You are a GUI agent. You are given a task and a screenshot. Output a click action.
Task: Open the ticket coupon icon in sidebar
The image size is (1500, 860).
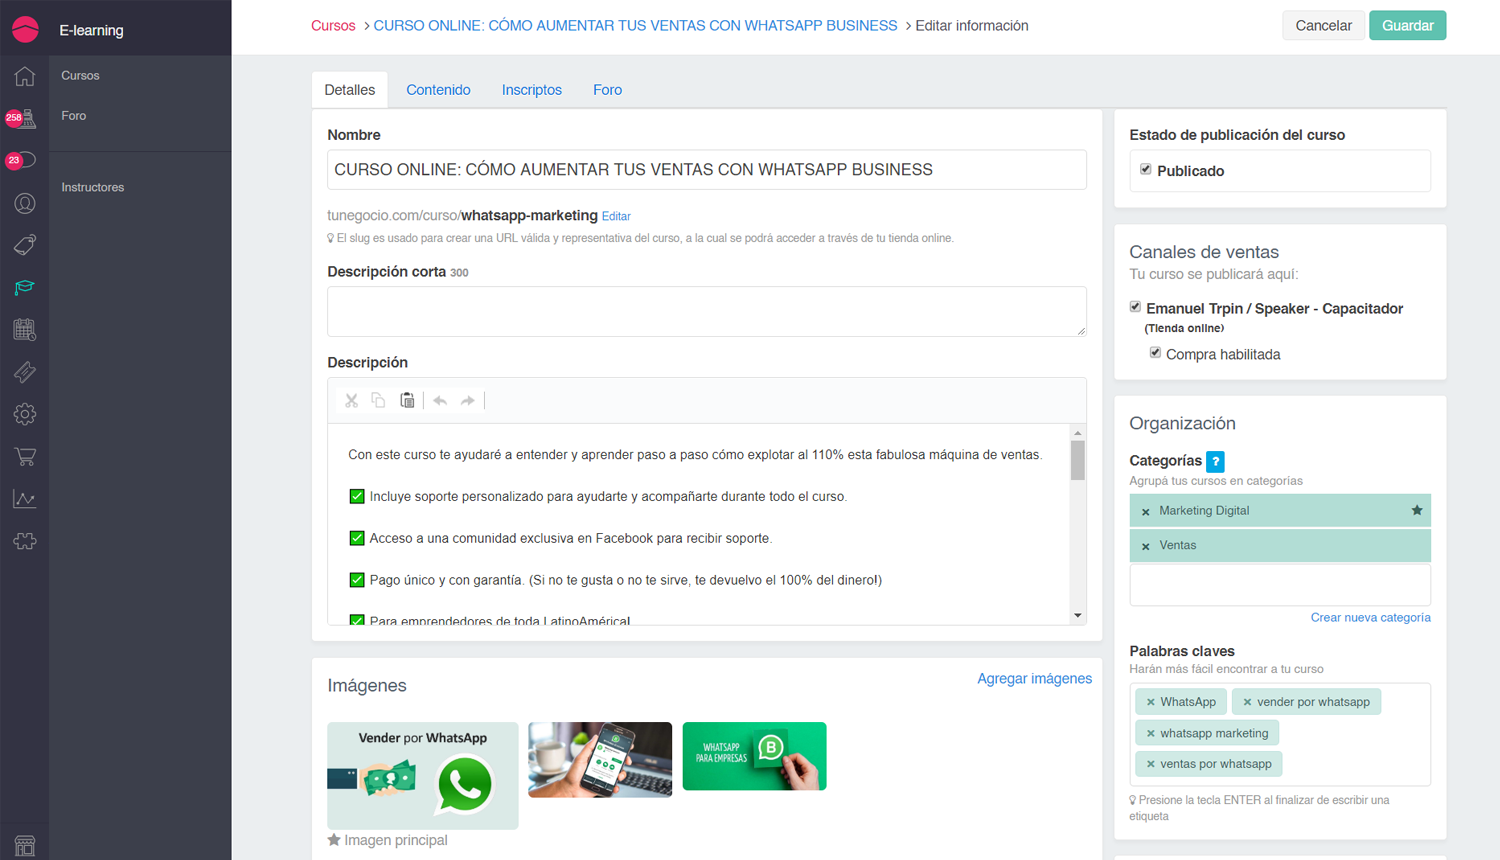tap(24, 372)
